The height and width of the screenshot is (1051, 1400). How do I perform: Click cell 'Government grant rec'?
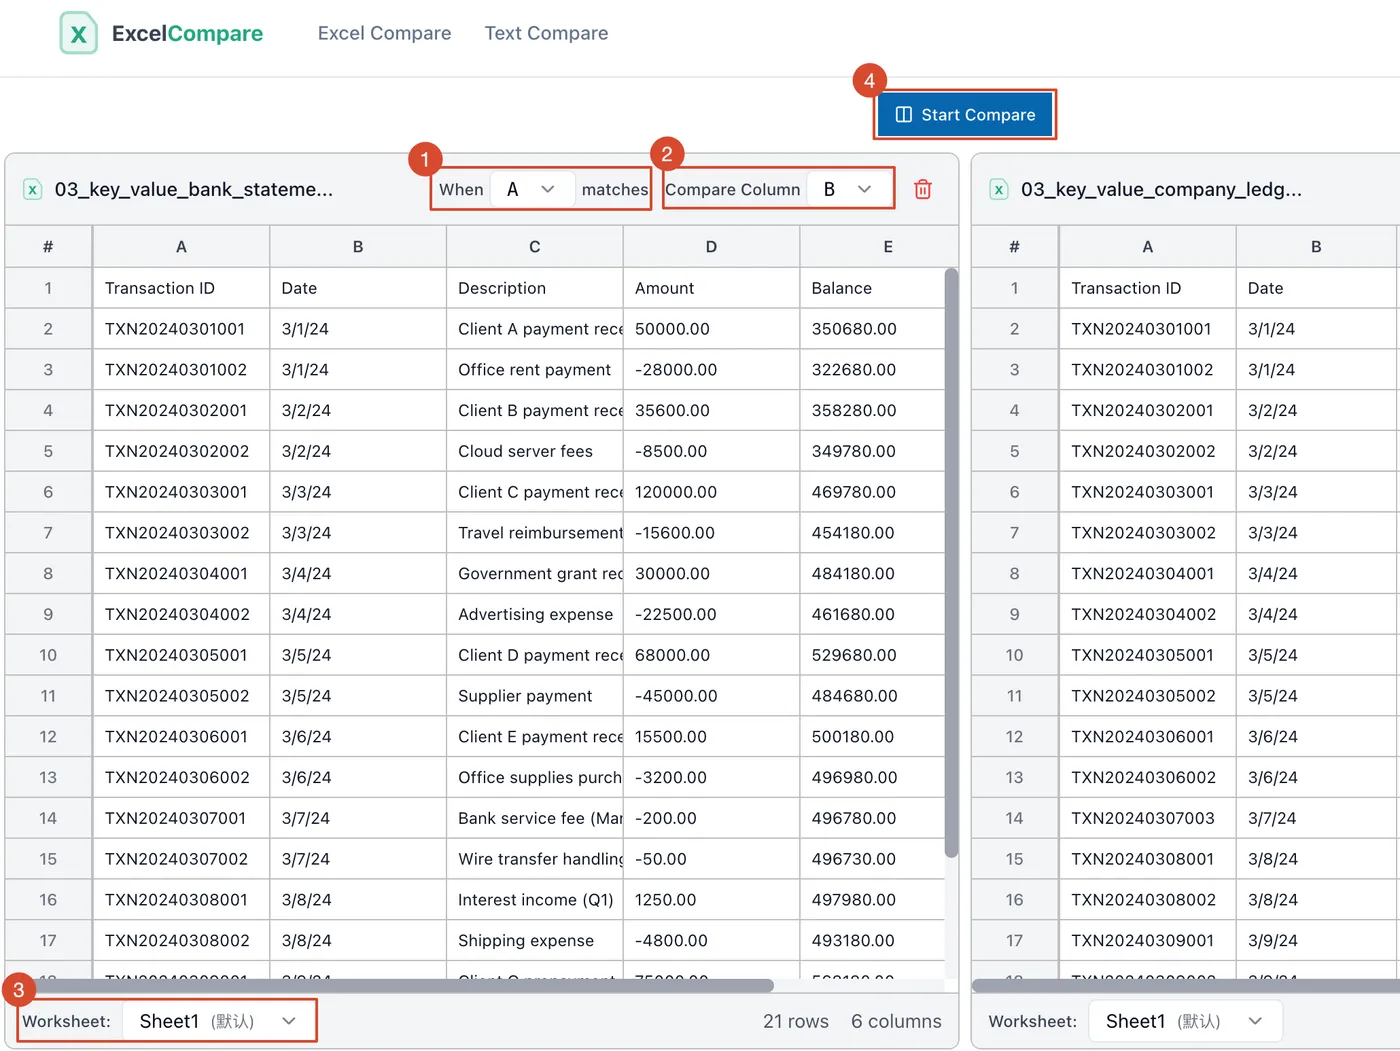534,574
